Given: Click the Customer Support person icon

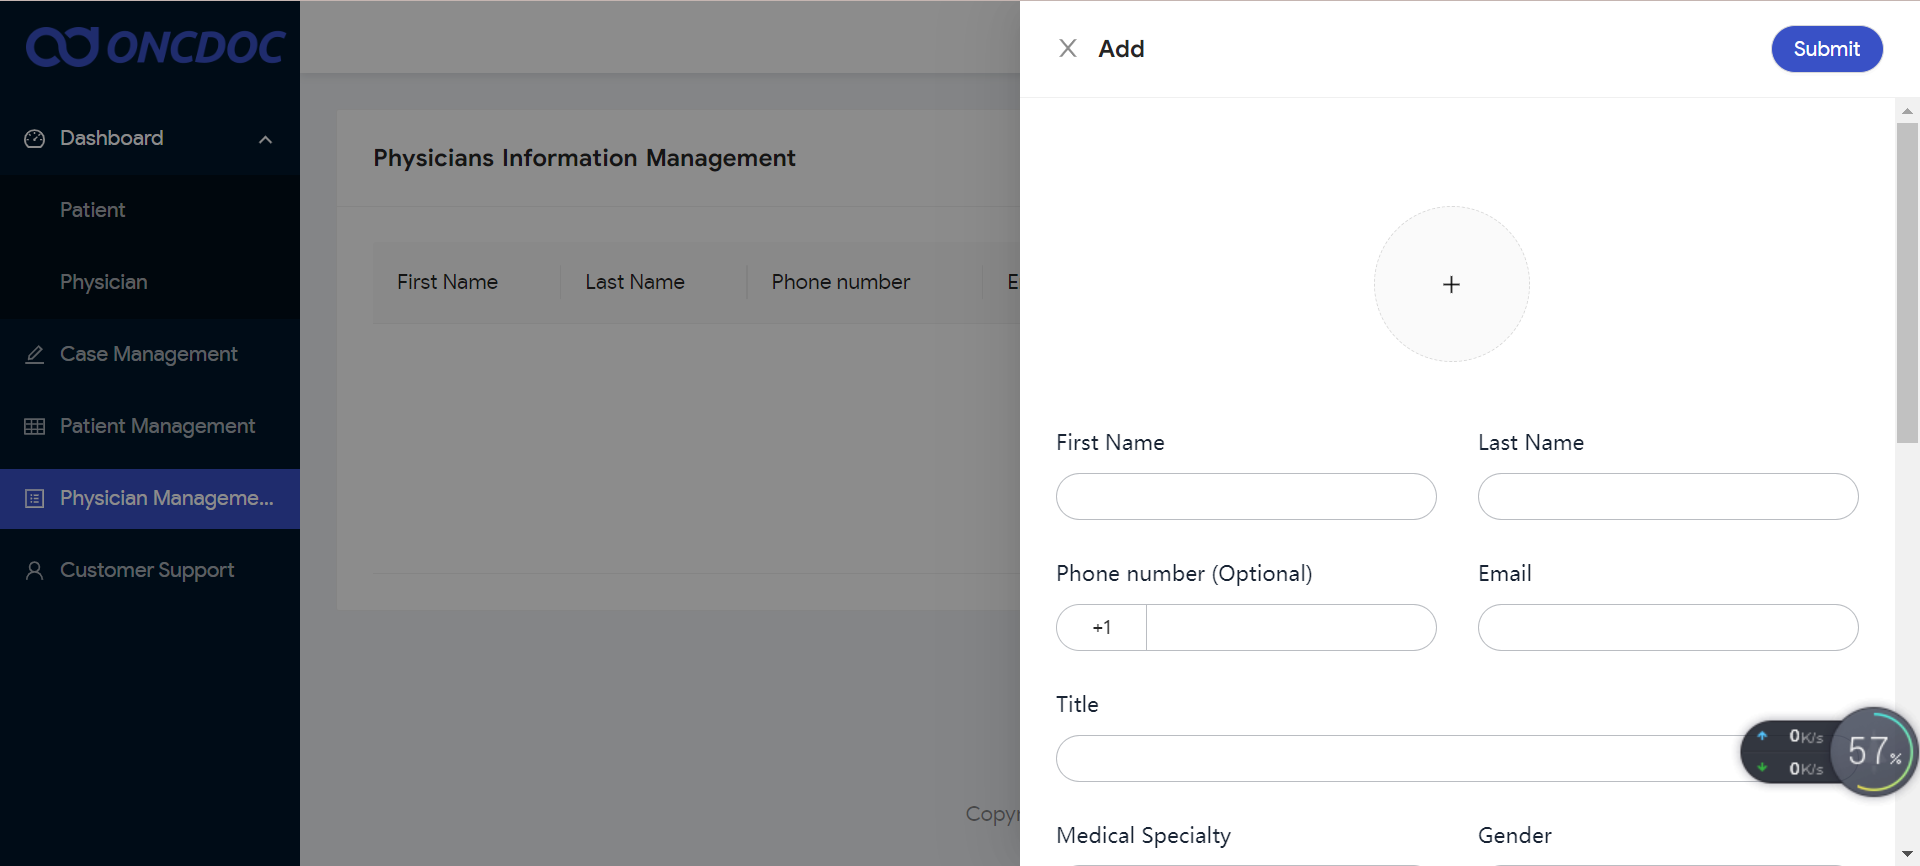Looking at the screenshot, I should (x=35, y=571).
